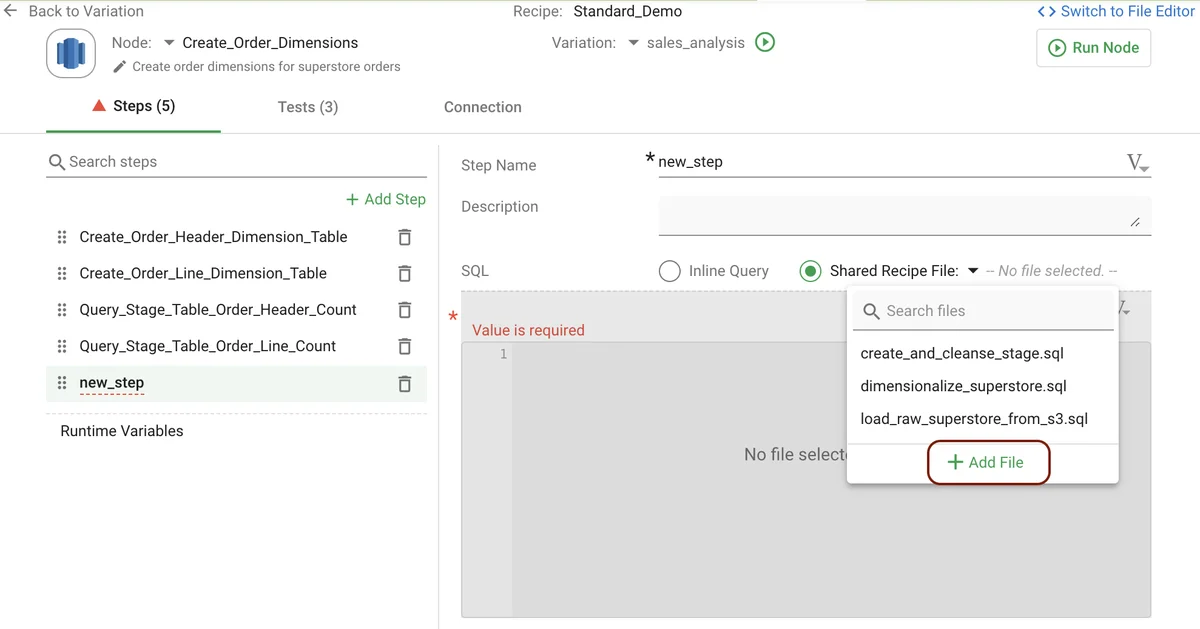Click the Run Node button
Image resolution: width=1200 pixels, height=629 pixels.
1093,47
